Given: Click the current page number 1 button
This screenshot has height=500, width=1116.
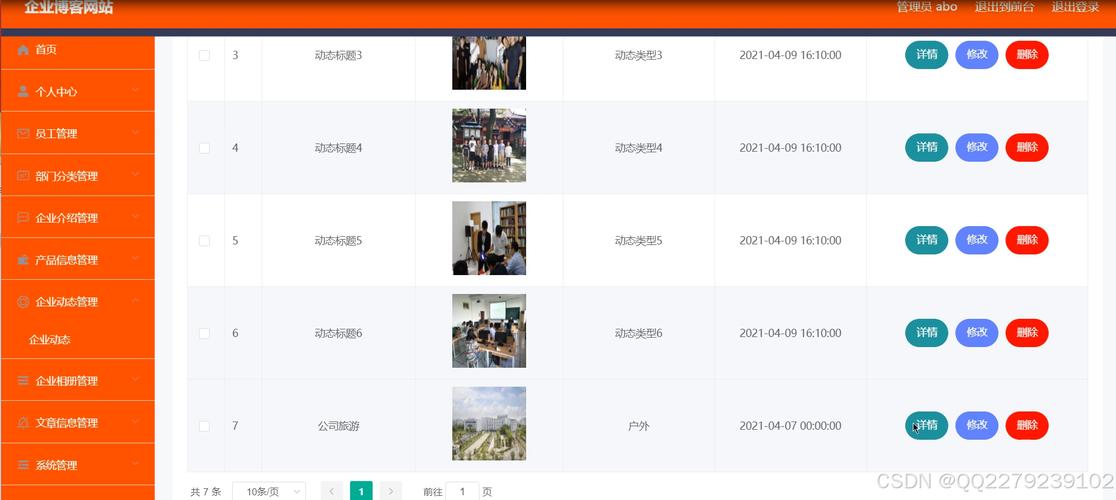Looking at the screenshot, I should (x=362, y=491).
